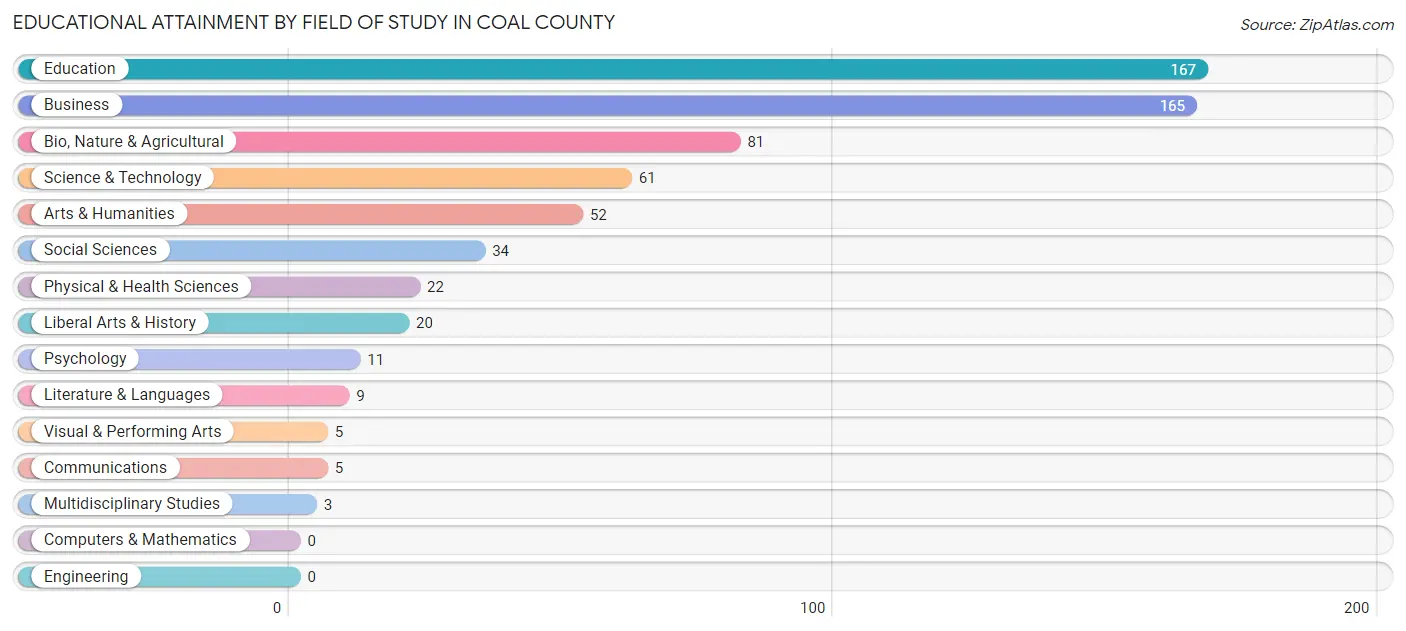Click the Visual & Performing Arts label
Screen dimensions: 1406x631
[133, 432]
